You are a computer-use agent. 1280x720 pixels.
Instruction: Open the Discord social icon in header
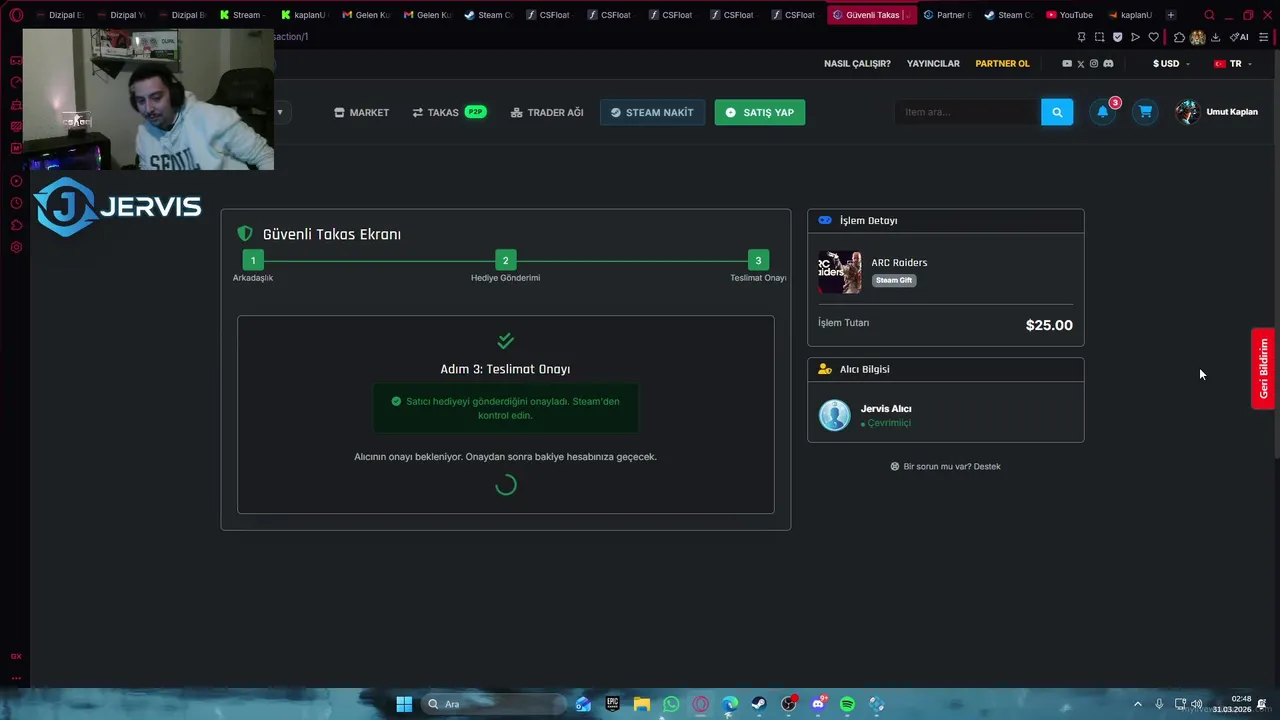click(x=1108, y=64)
